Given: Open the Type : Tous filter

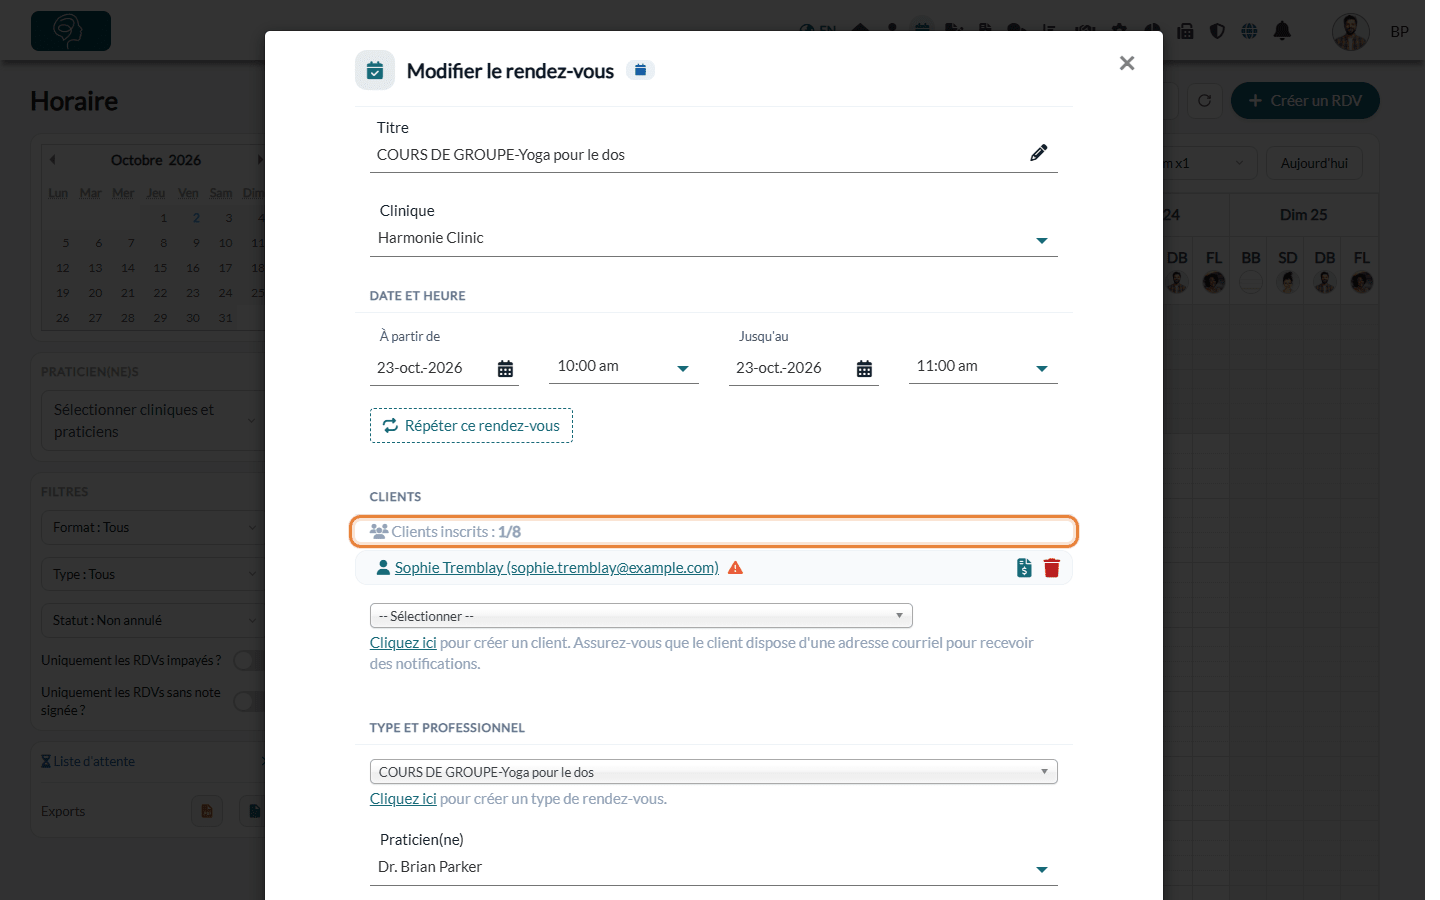Looking at the screenshot, I should [154, 575].
